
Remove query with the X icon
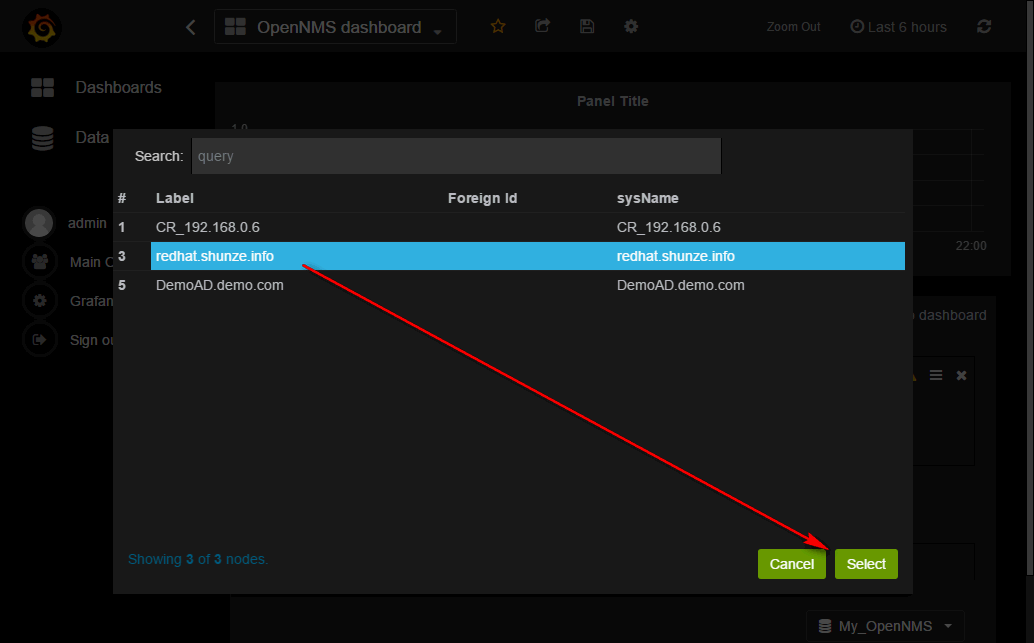click(x=961, y=375)
